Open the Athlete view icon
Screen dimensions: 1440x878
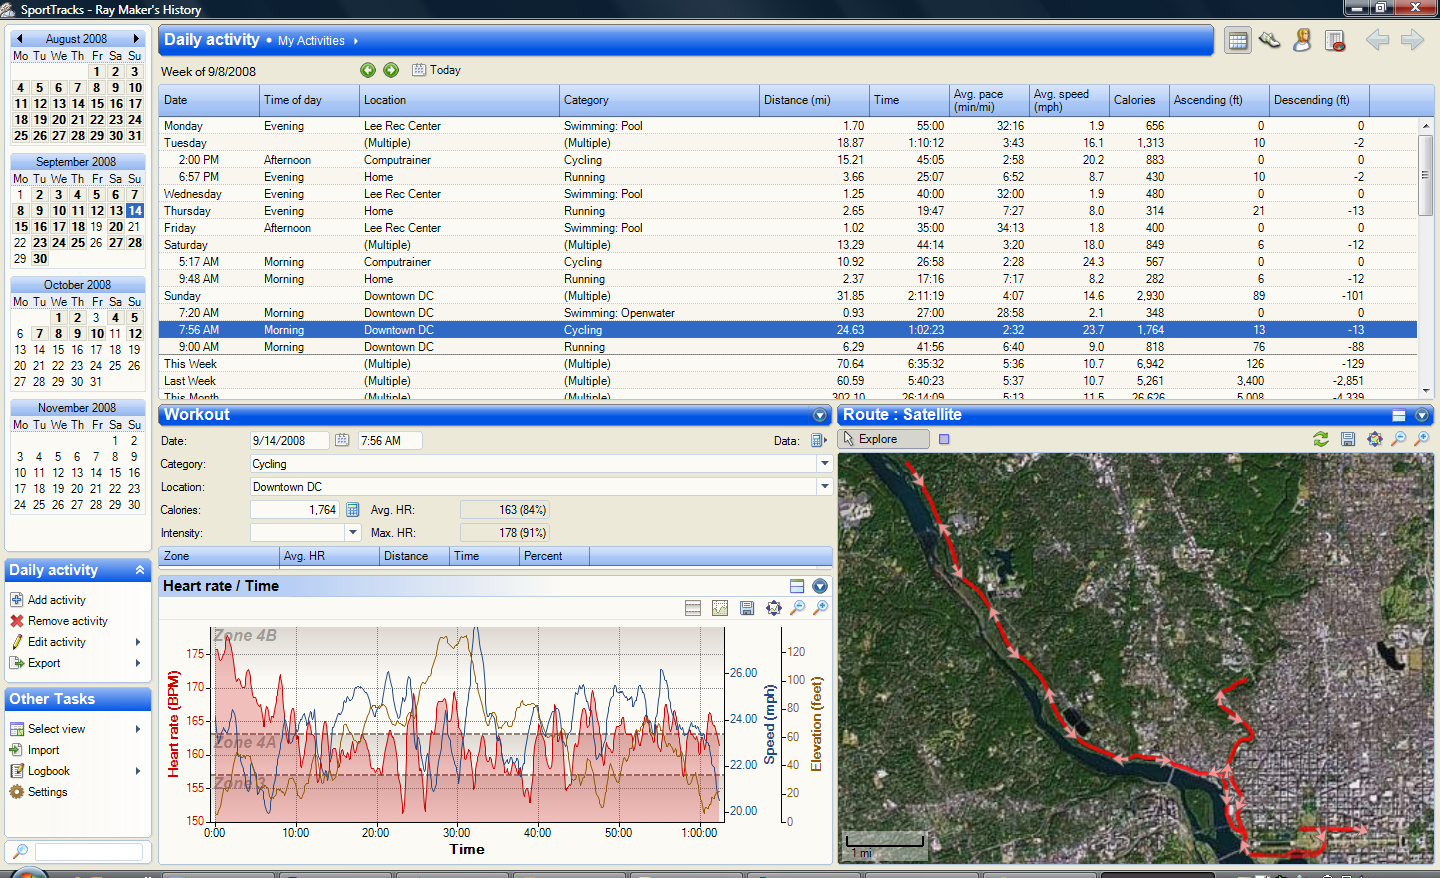click(x=1302, y=41)
